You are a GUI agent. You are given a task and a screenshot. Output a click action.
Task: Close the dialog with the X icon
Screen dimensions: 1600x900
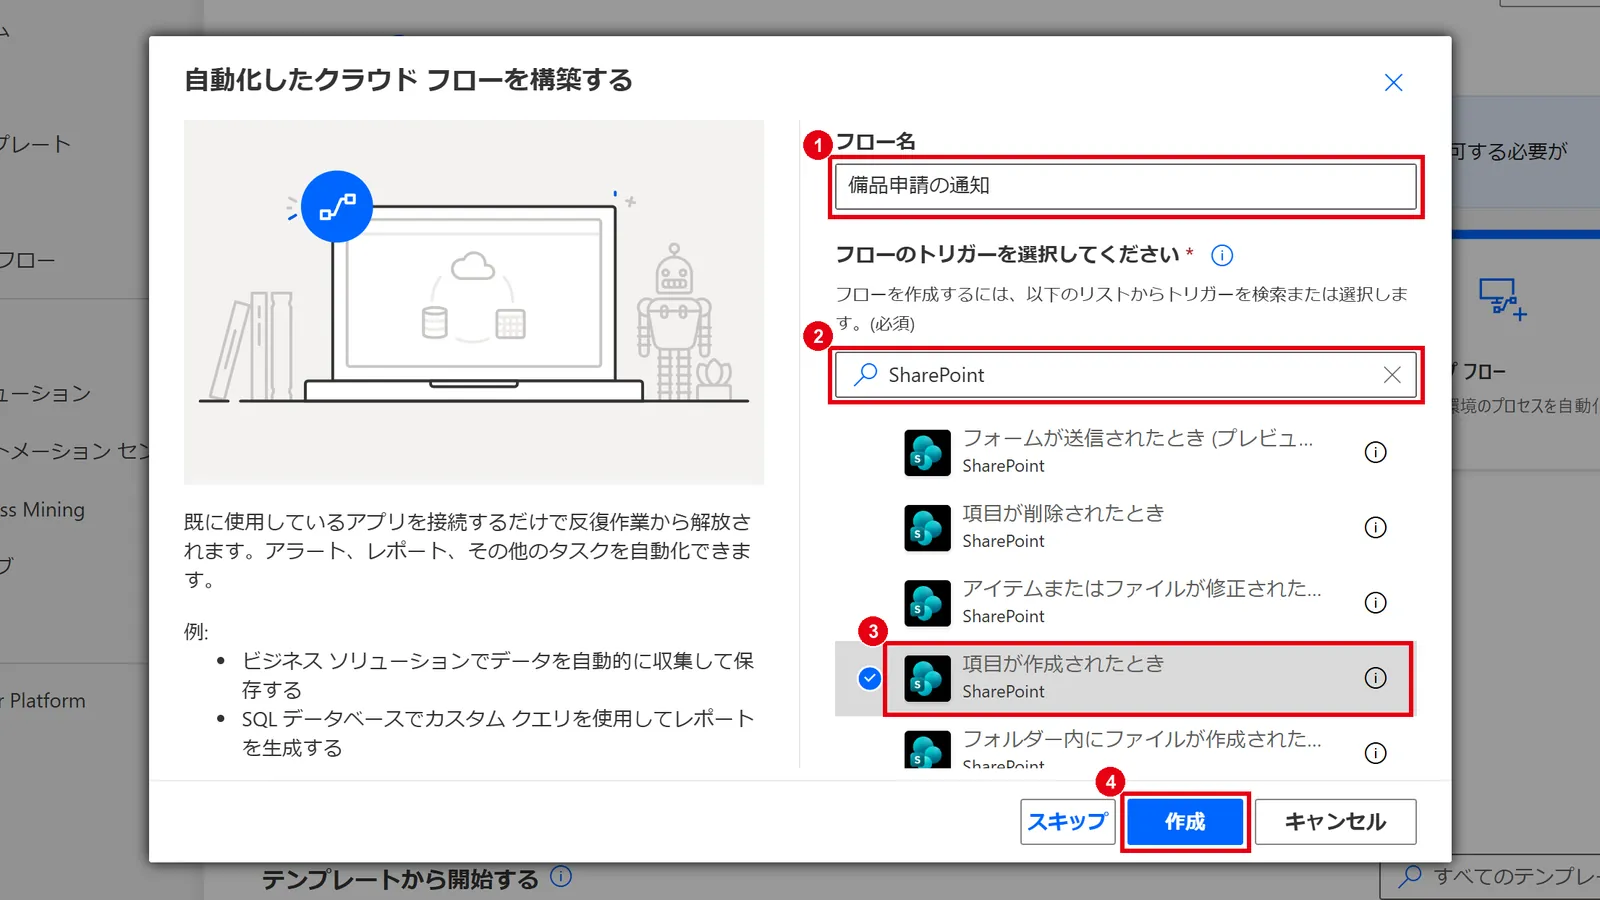pyautogui.click(x=1393, y=82)
